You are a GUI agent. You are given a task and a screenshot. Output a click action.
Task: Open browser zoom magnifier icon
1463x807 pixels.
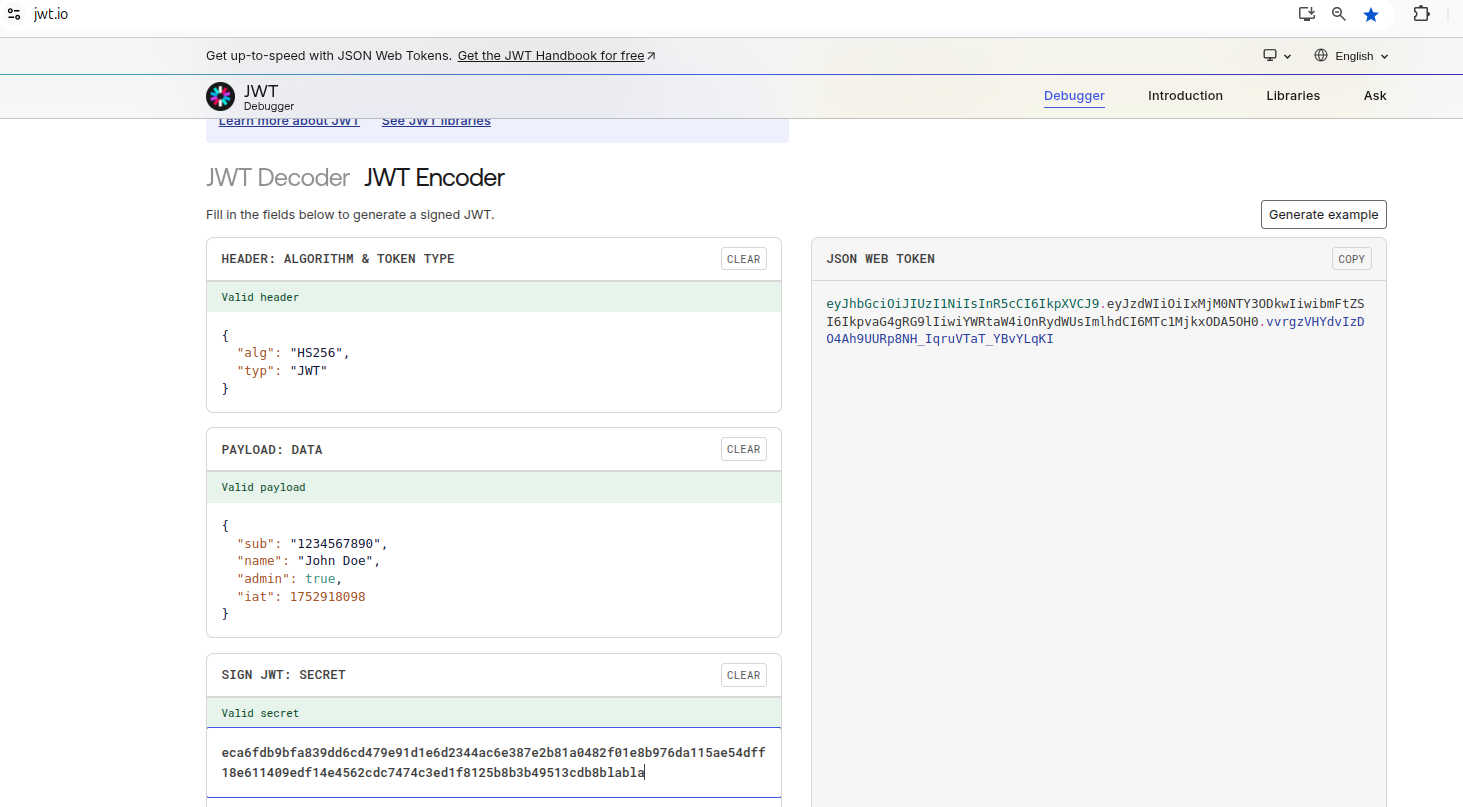coord(1339,14)
